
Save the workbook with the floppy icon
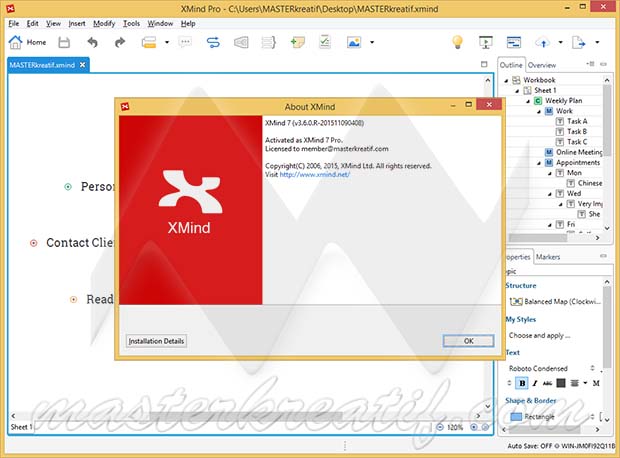(64, 42)
